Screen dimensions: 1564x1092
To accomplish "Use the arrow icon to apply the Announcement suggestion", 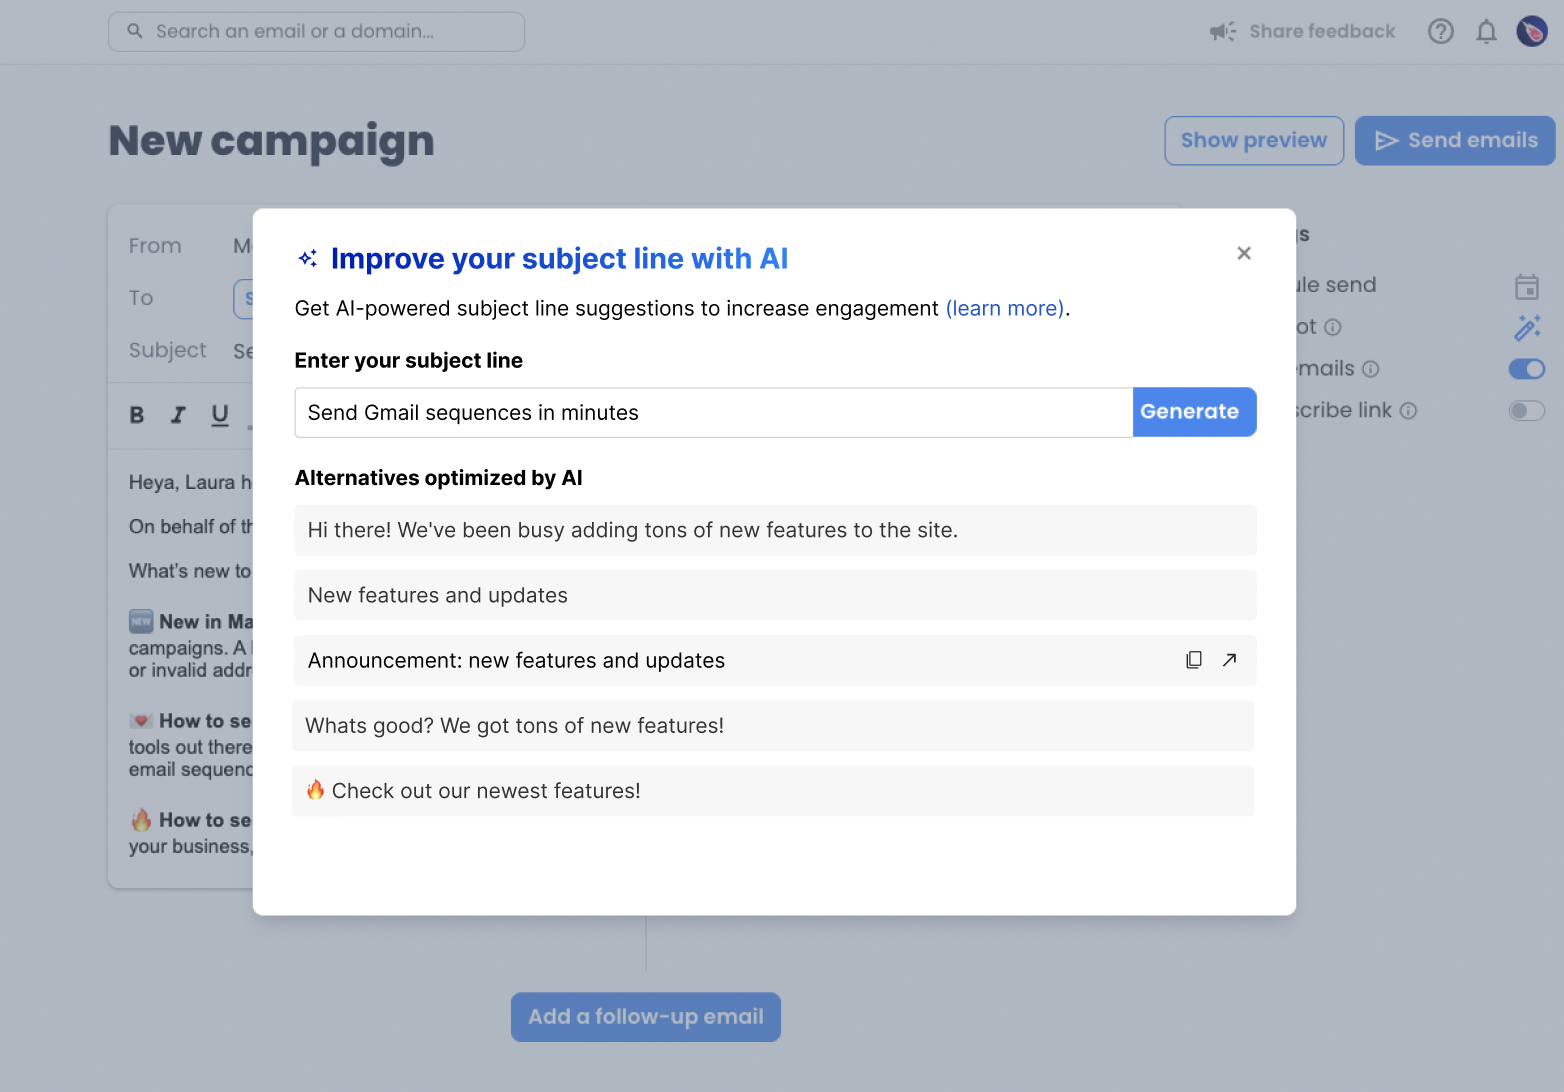I will (x=1230, y=660).
